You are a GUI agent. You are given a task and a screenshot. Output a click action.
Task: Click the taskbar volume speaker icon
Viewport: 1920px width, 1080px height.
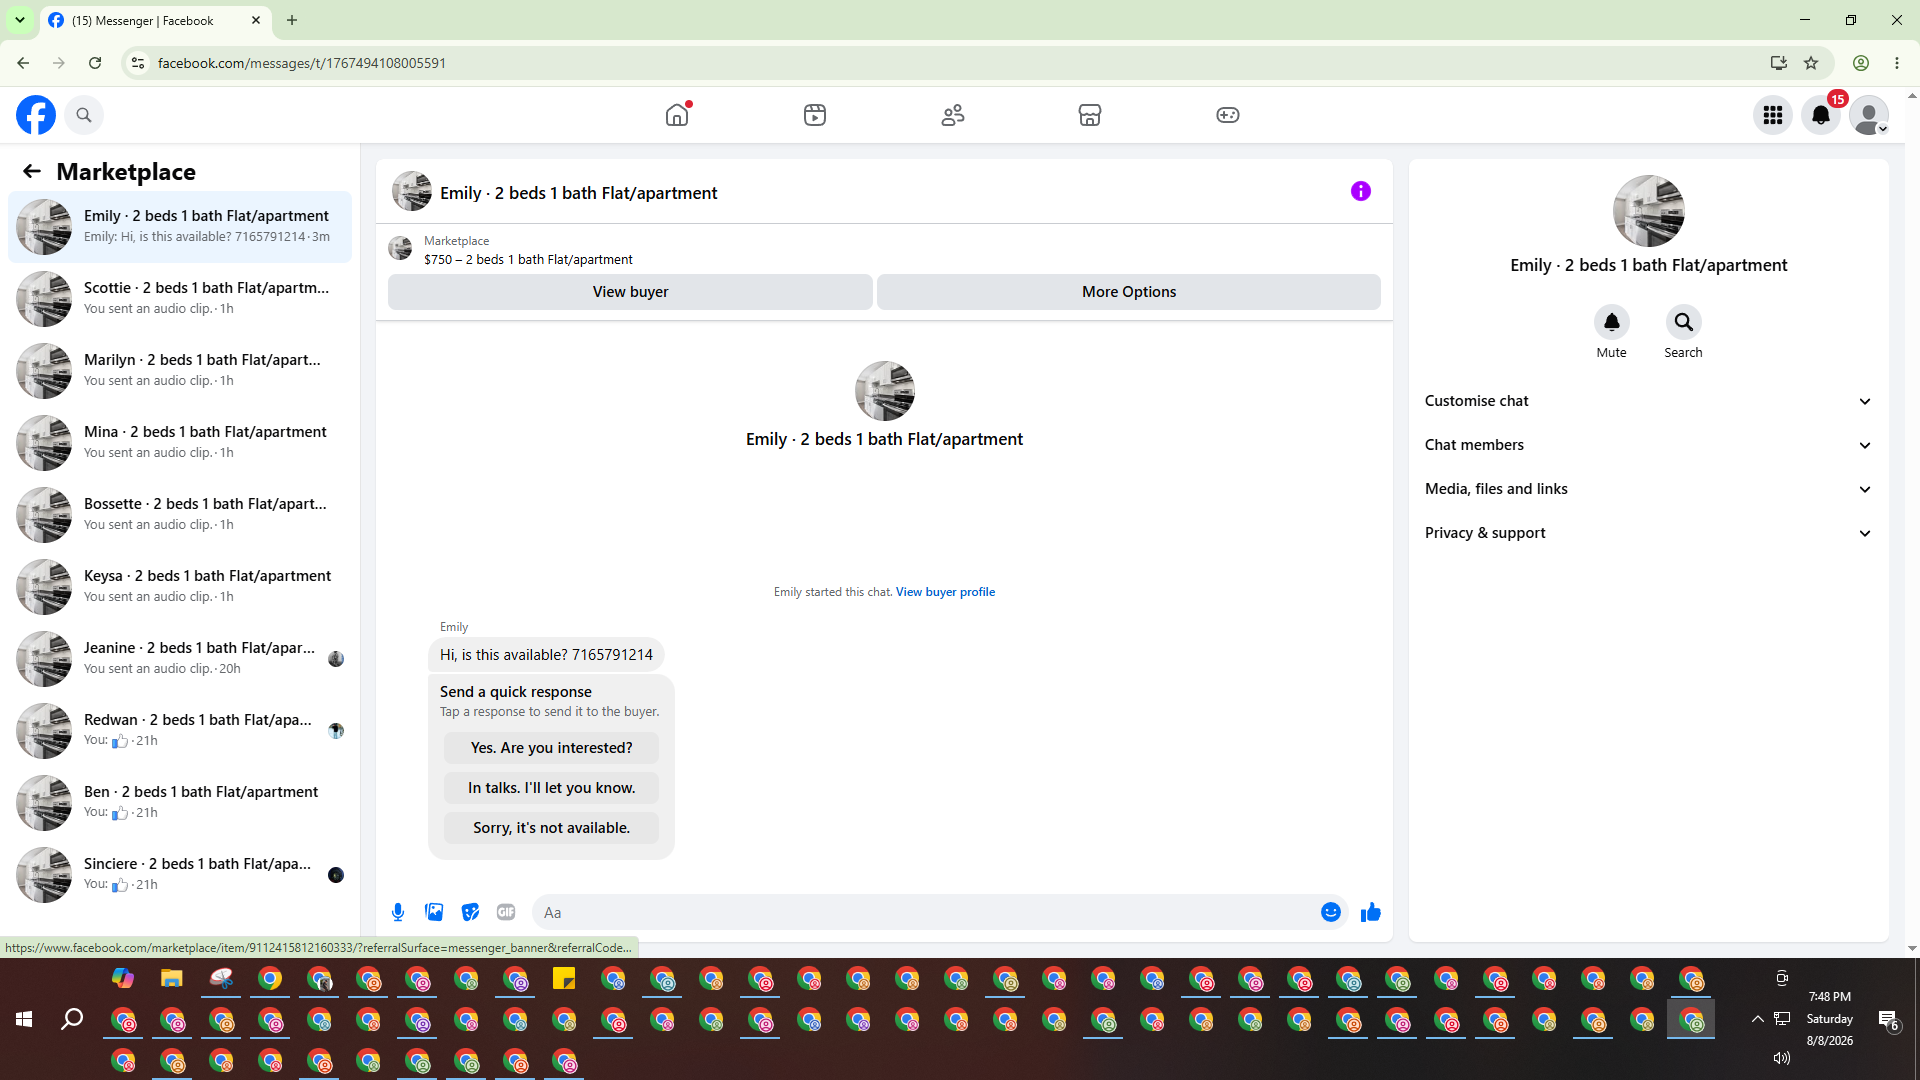pyautogui.click(x=1782, y=1058)
